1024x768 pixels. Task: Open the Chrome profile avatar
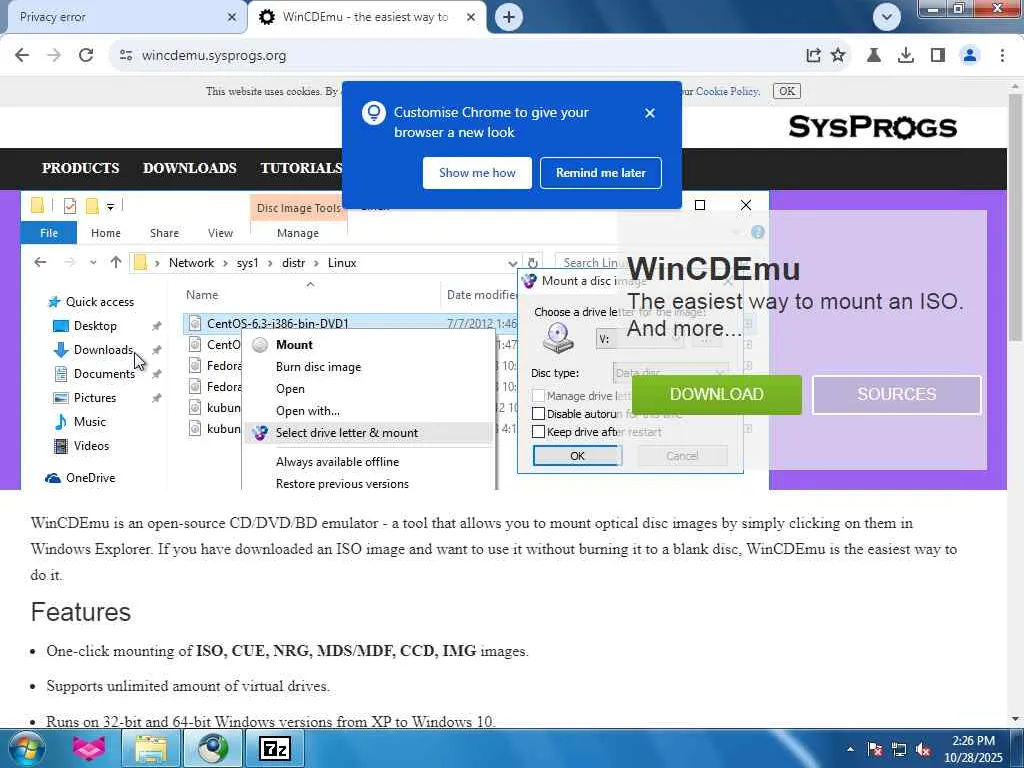coord(970,56)
